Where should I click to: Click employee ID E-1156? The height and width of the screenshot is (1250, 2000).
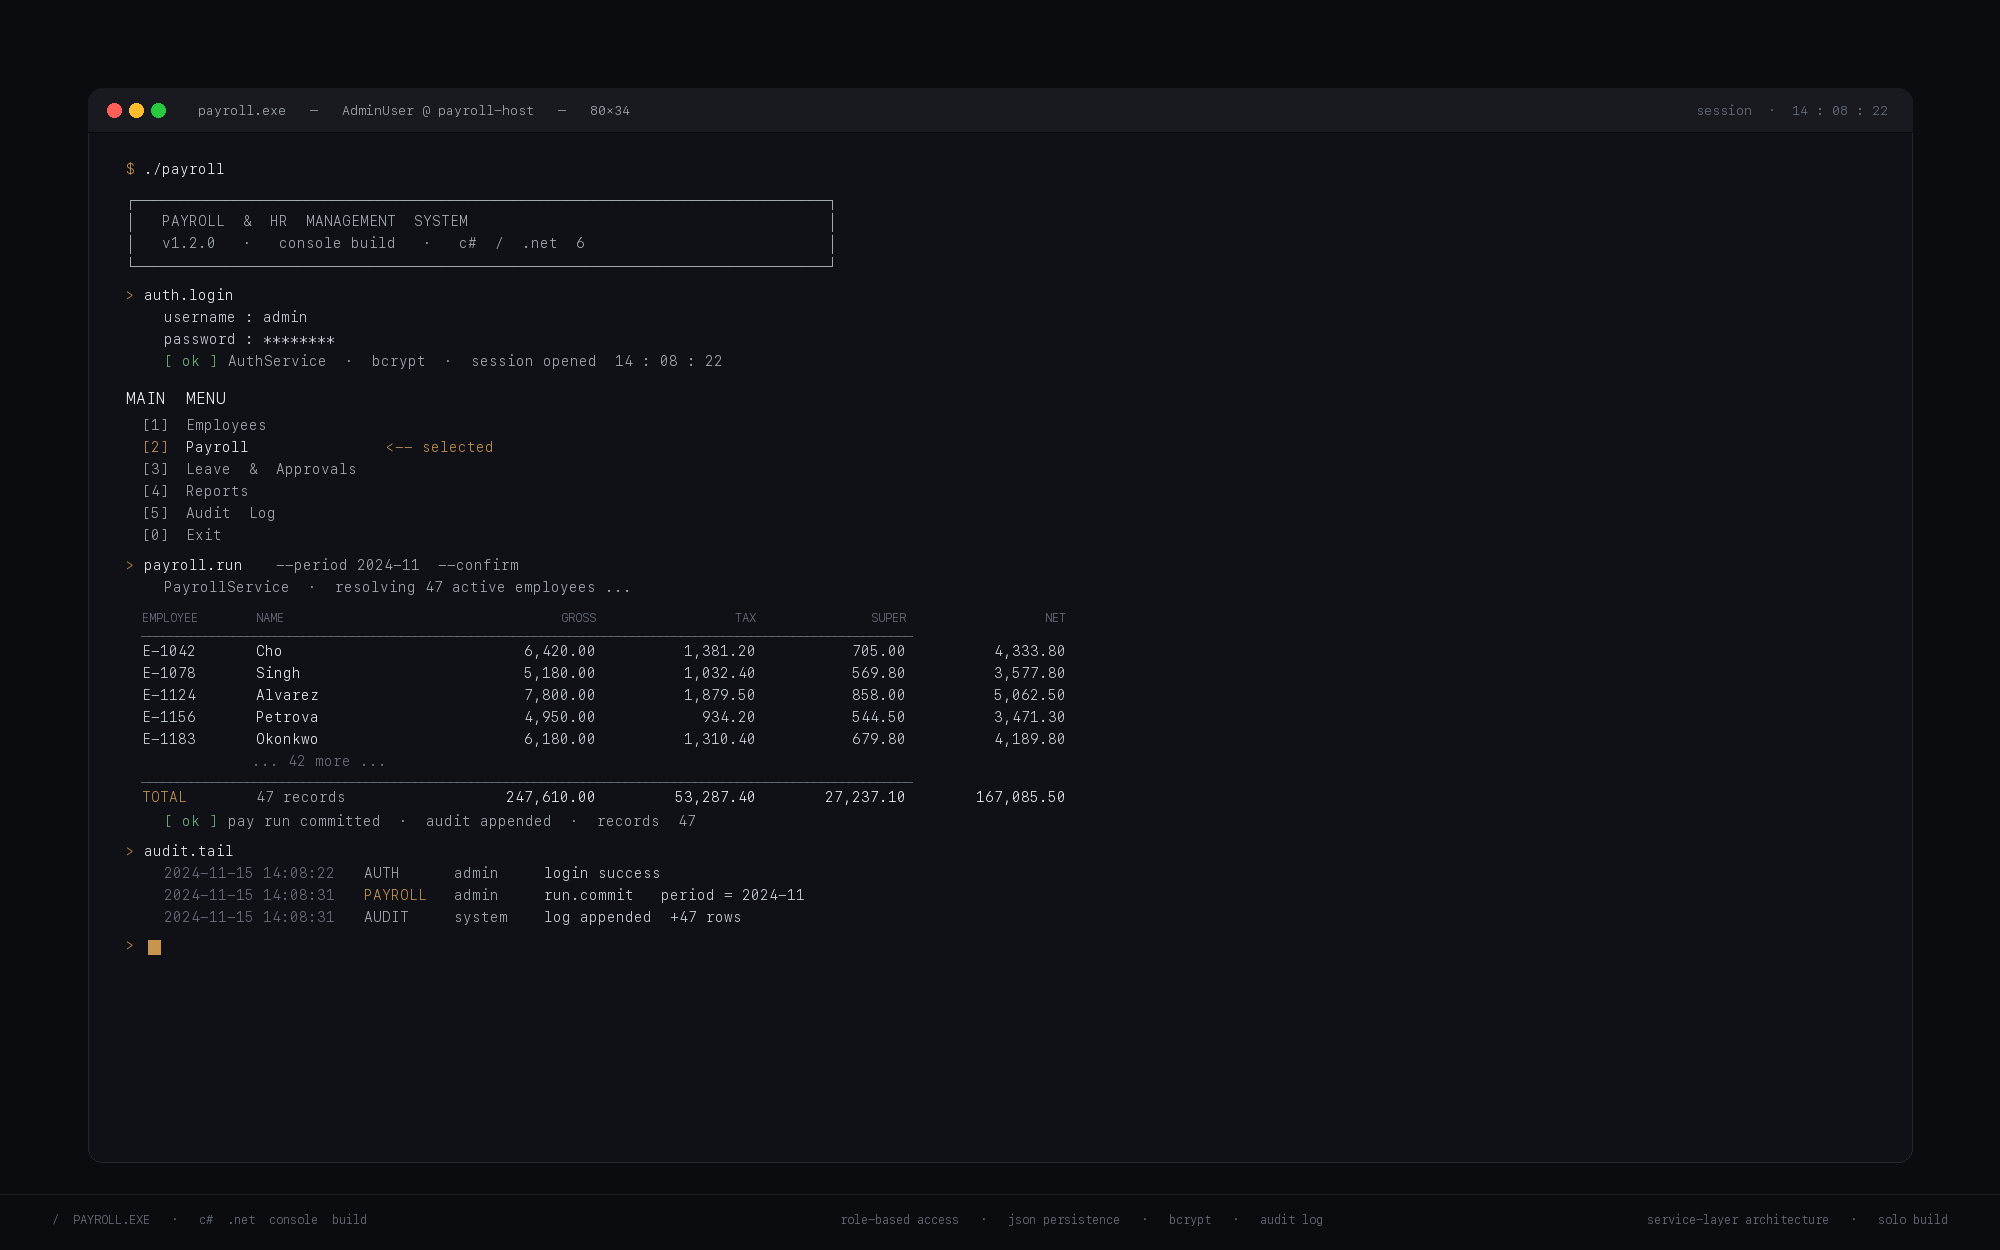(169, 717)
